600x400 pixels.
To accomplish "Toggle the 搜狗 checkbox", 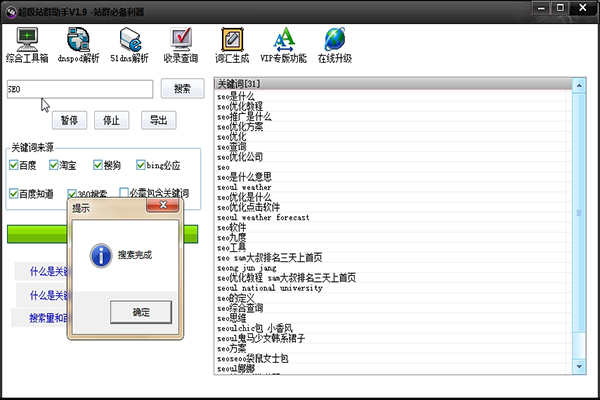I will click(98, 165).
